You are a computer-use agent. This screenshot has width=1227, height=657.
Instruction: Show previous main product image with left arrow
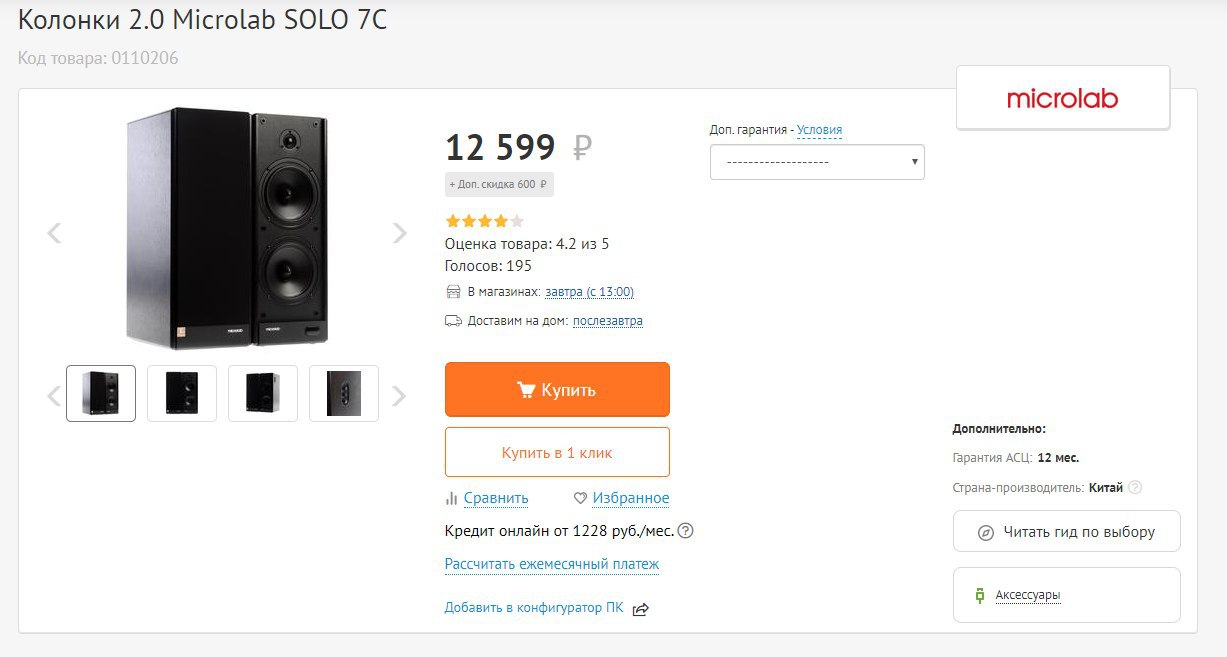pos(55,233)
